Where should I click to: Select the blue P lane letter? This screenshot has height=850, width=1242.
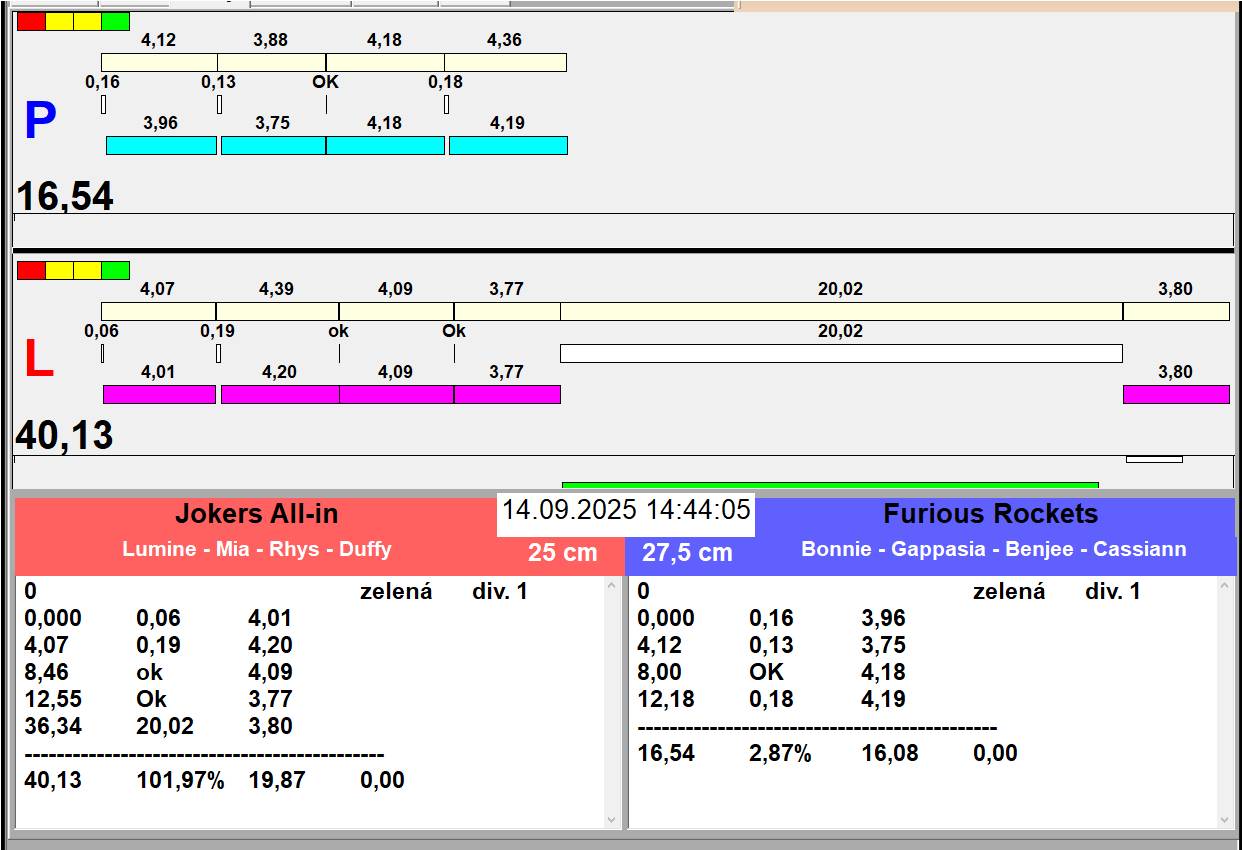coord(39,122)
